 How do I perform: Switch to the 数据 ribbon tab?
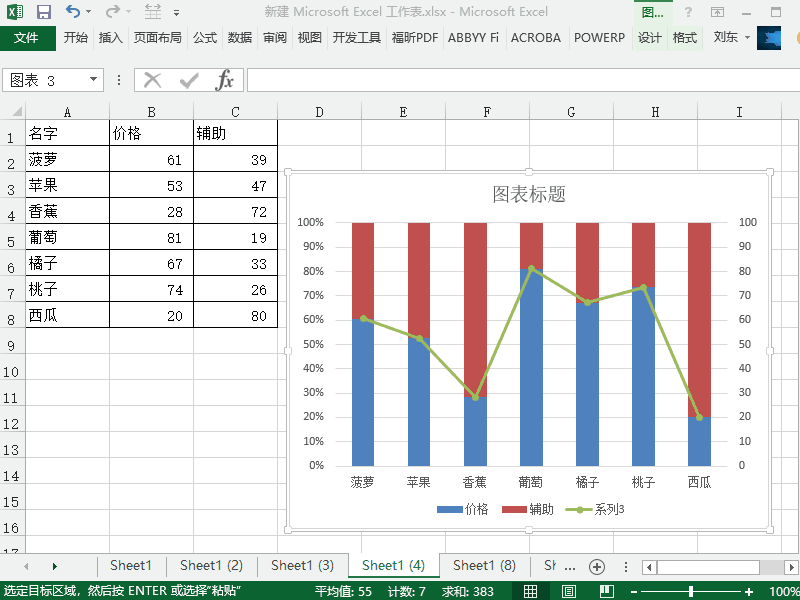pyautogui.click(x=240, y=37)
